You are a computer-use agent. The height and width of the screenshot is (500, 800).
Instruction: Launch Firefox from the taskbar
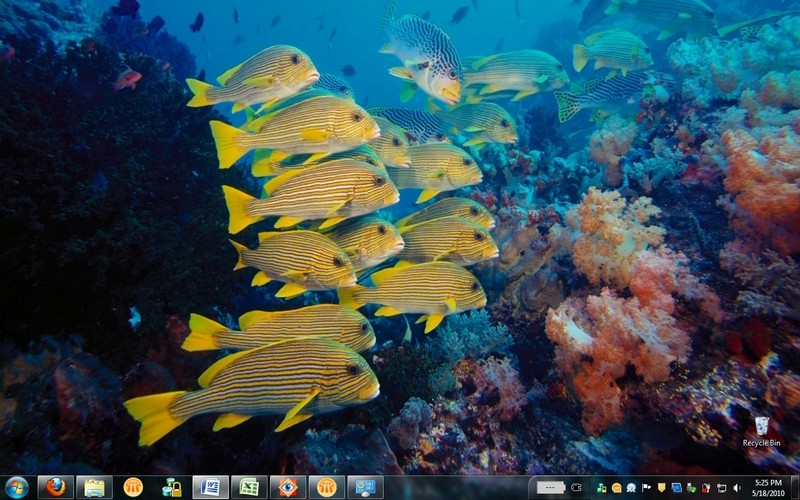(56, 487)
